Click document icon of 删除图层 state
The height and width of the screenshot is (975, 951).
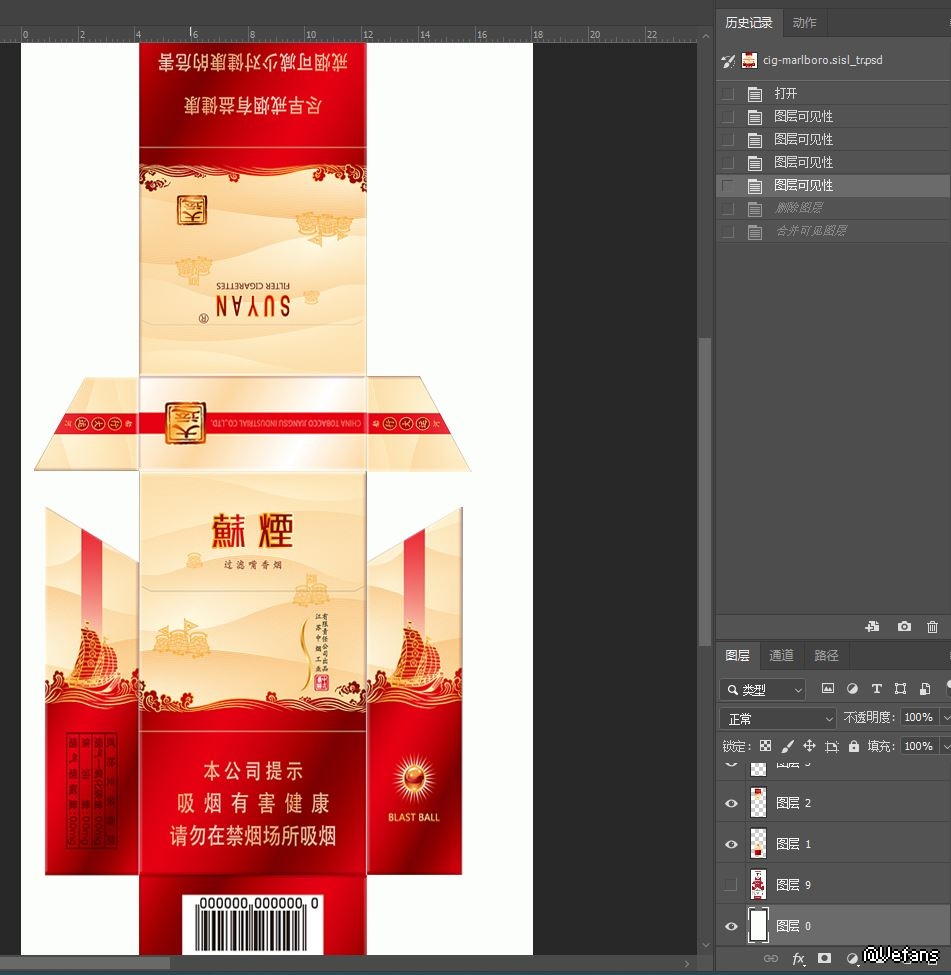(x=754, y=209)
